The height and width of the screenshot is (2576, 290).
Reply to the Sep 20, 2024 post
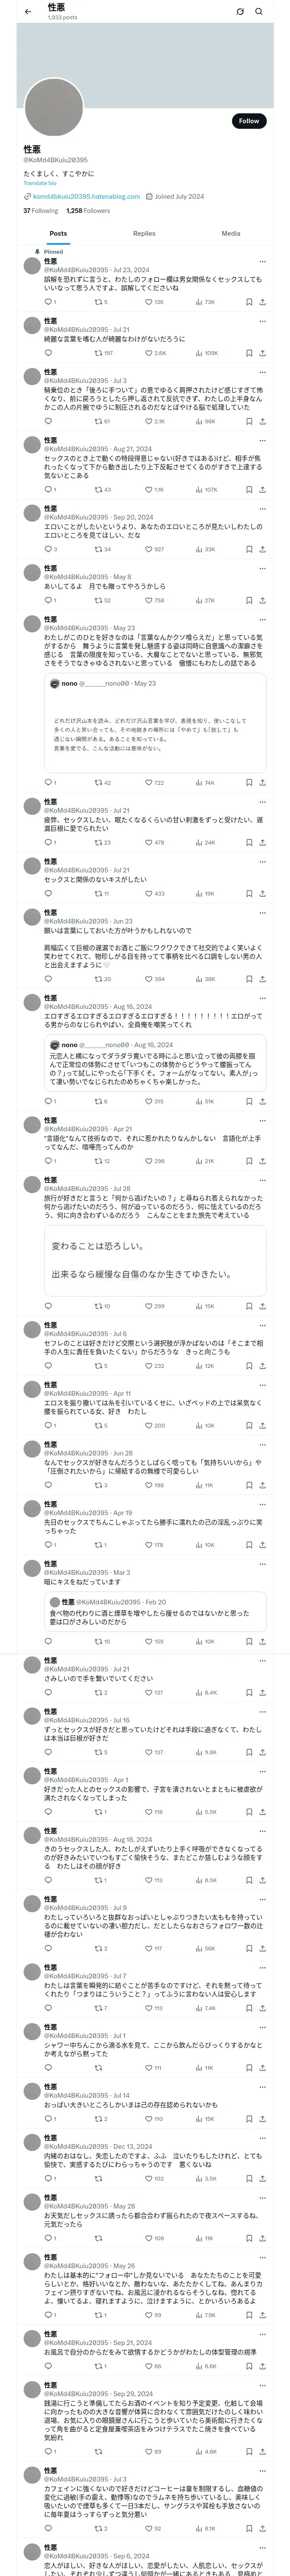pos(47,549)
